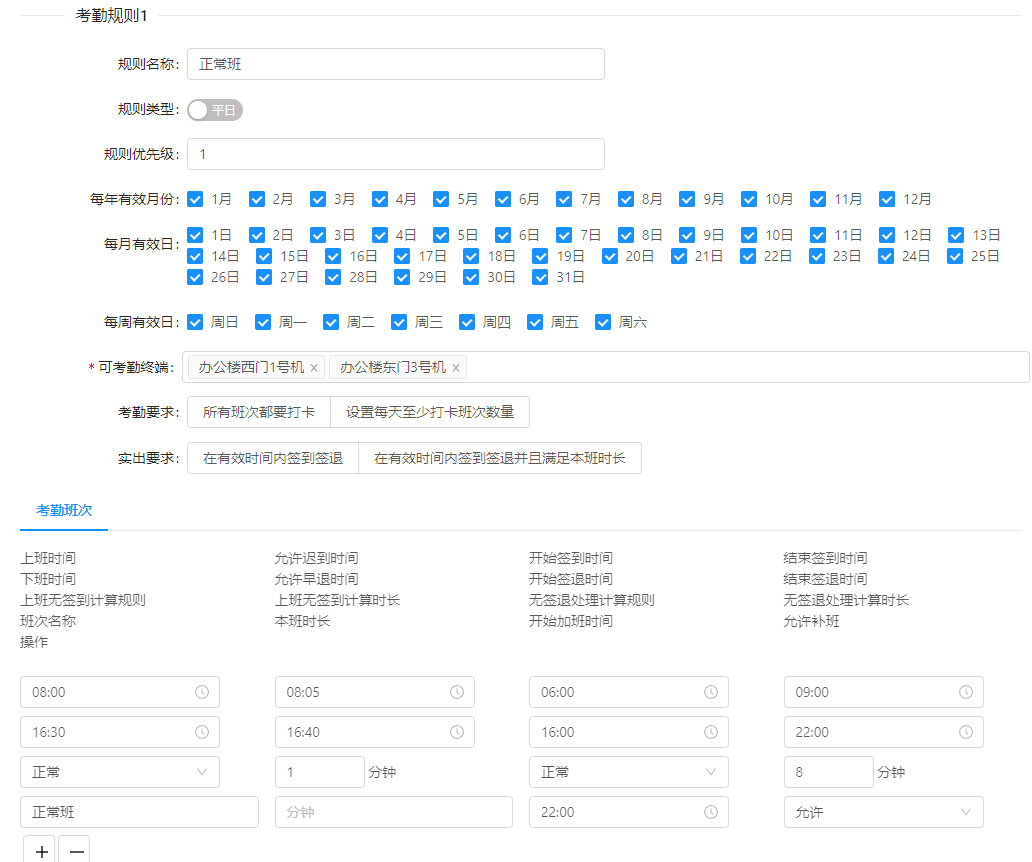Screen dimensions: 1032x862
Task: Choose 在有效时间内签到签退并且满足本班时长 option
Action: click(499, 458)
